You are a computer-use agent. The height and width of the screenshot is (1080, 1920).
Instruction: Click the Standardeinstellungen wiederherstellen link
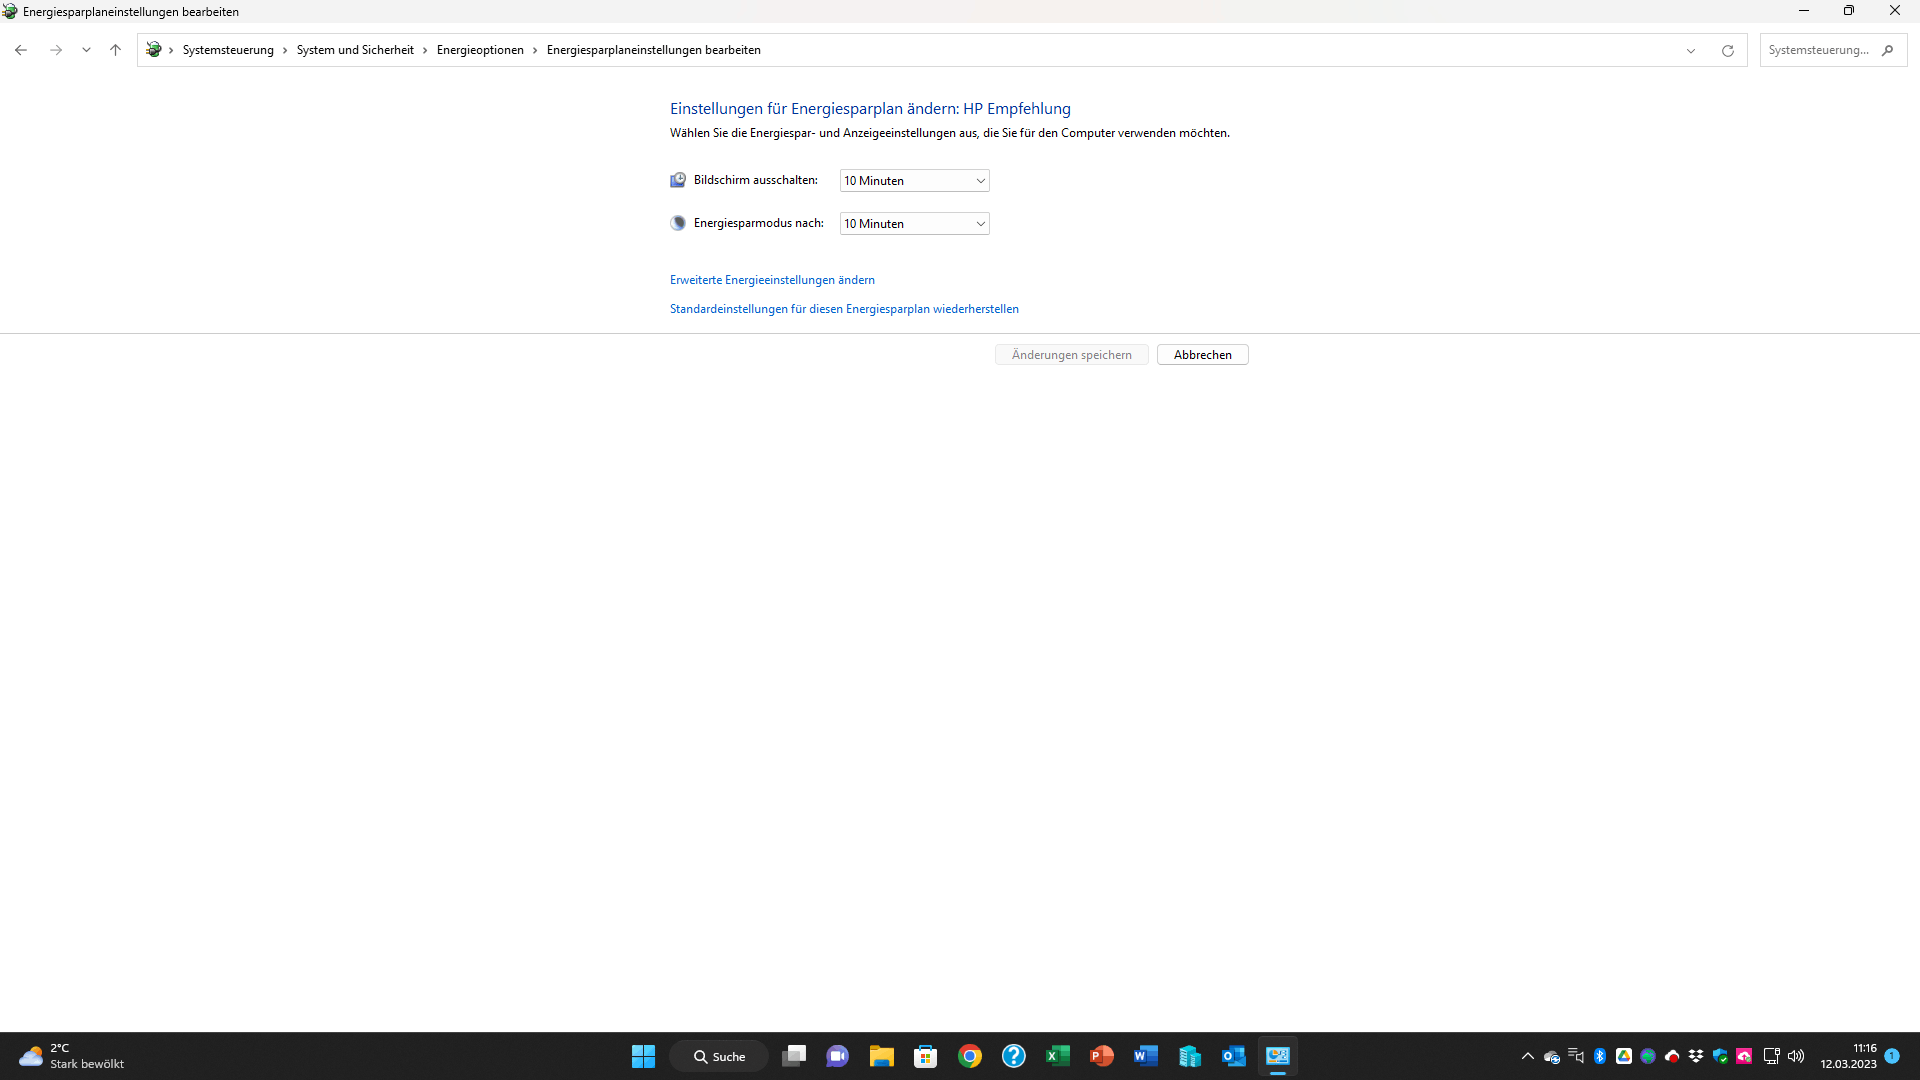(x=844, y=309)
